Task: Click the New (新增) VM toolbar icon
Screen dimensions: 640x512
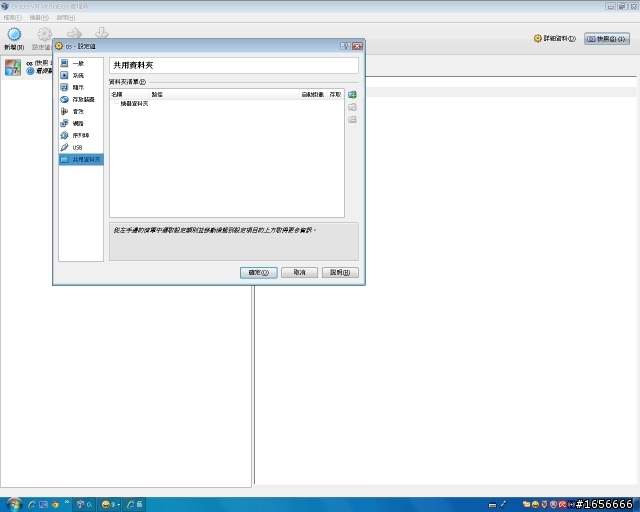Action: tap(14, 34)
